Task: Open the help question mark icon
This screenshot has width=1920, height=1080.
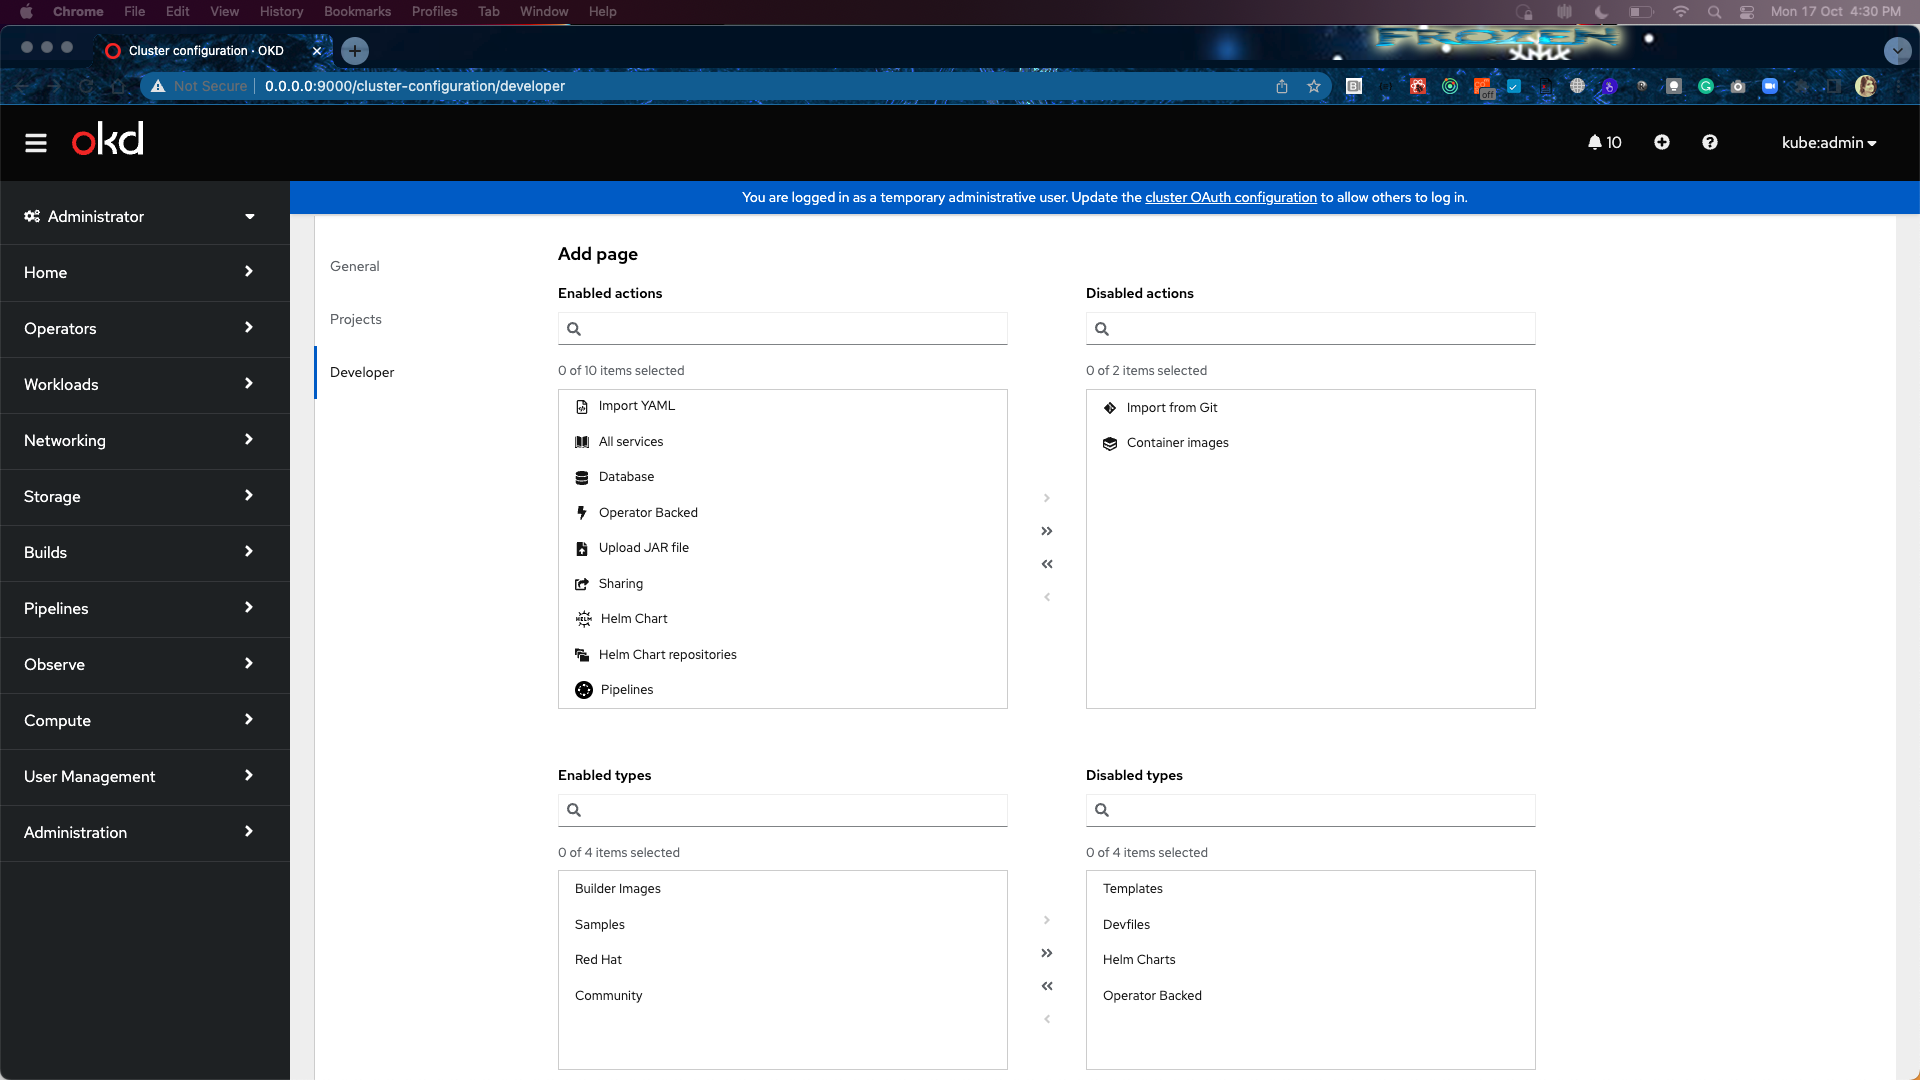Action: 1710,143
